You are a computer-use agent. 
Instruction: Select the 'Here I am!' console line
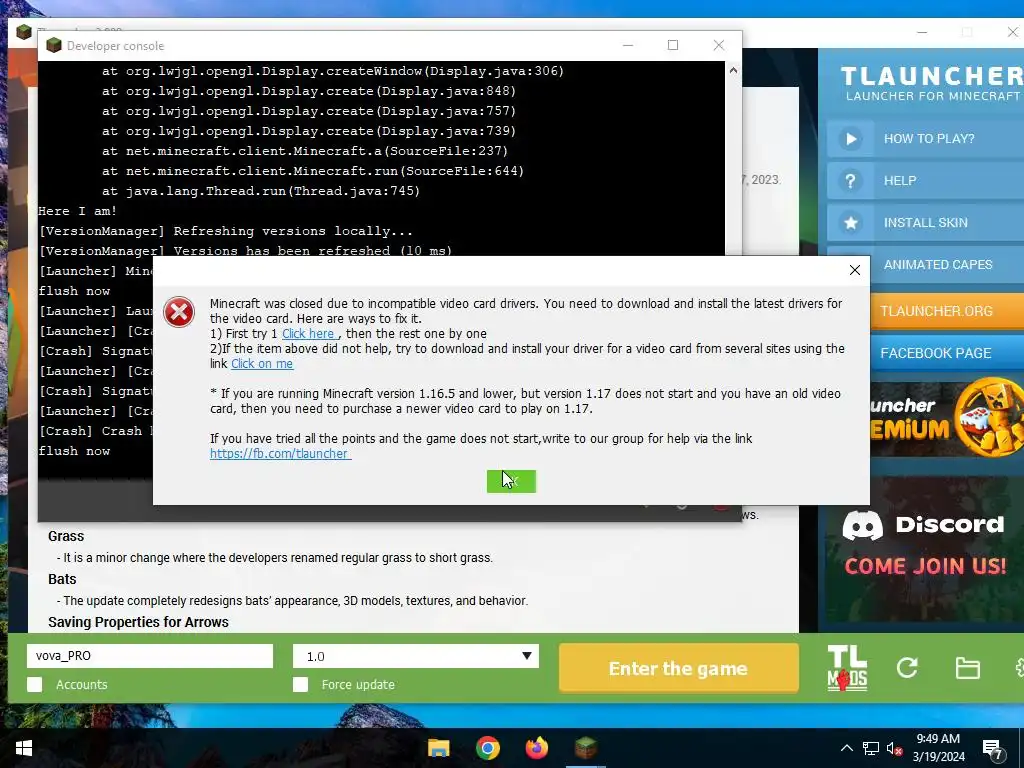click(x=78, y=211)
